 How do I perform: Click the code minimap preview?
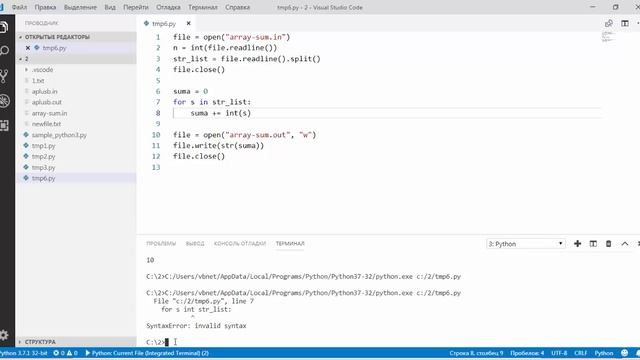(x=607, y=36)
